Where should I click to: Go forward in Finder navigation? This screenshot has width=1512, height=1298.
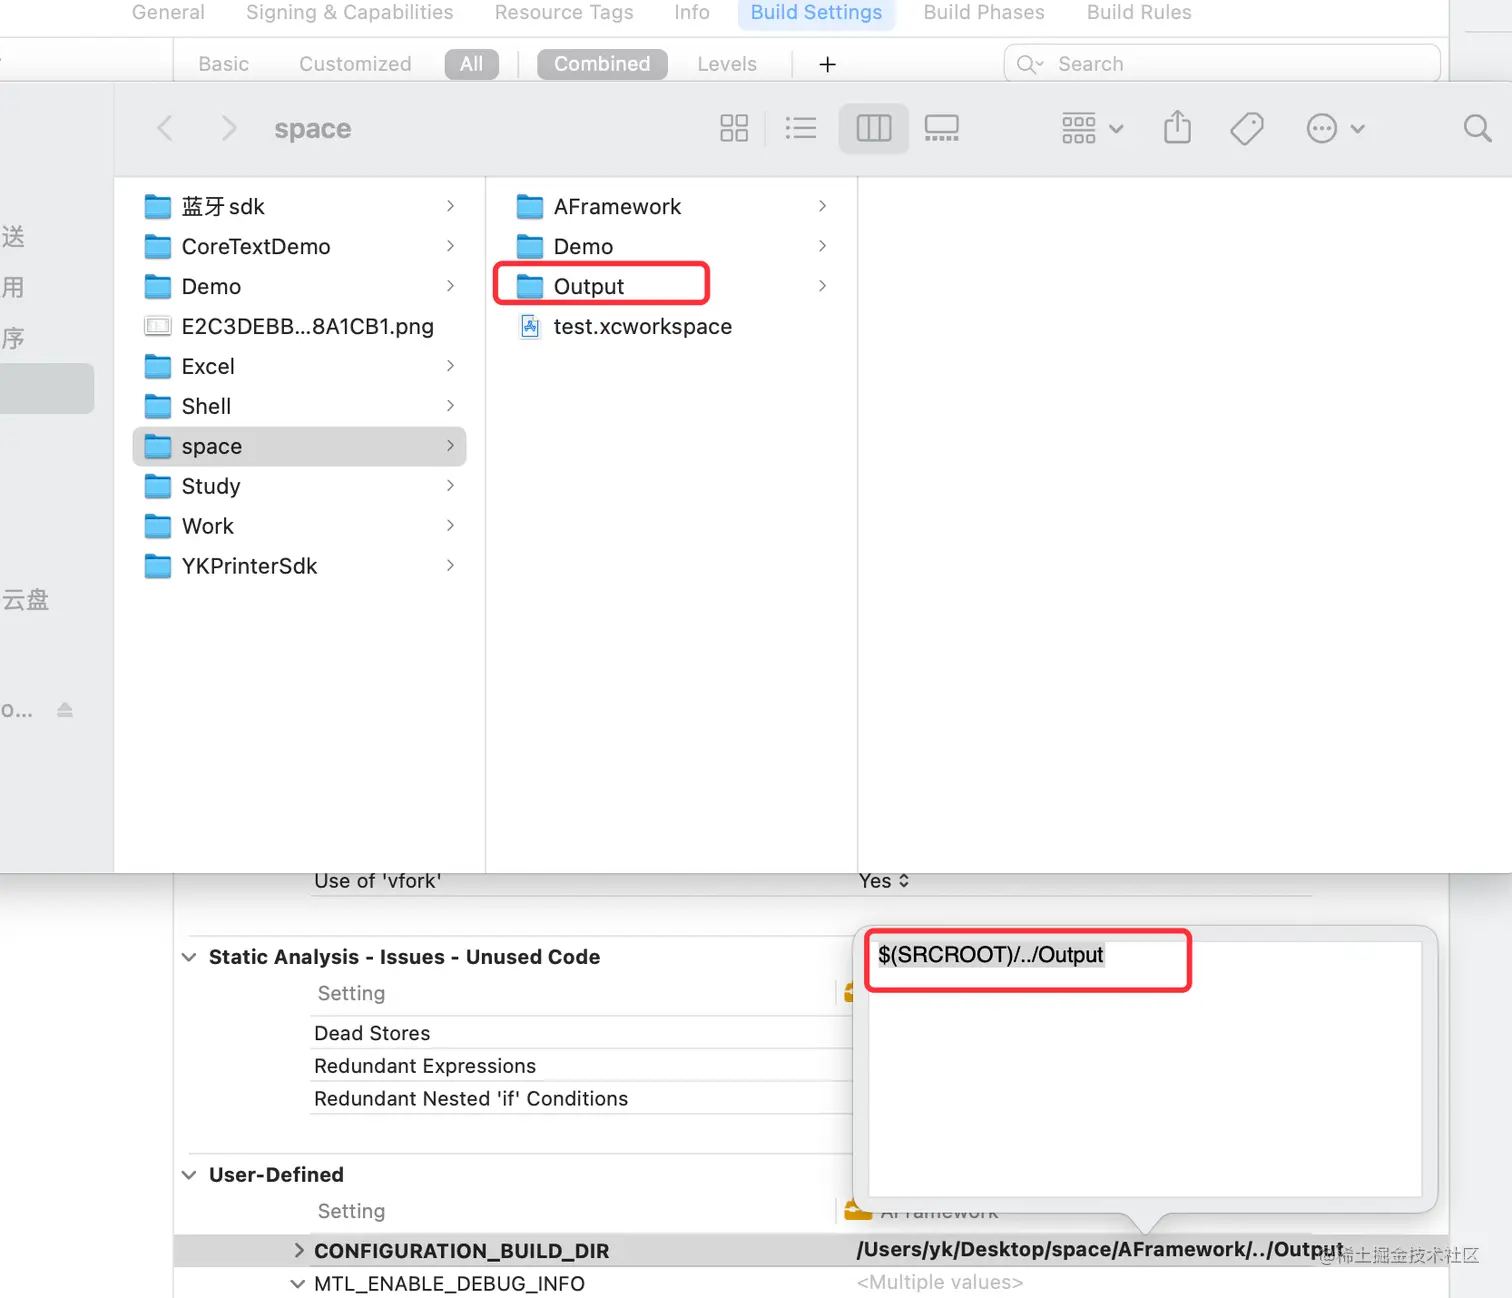click(229, 129)
